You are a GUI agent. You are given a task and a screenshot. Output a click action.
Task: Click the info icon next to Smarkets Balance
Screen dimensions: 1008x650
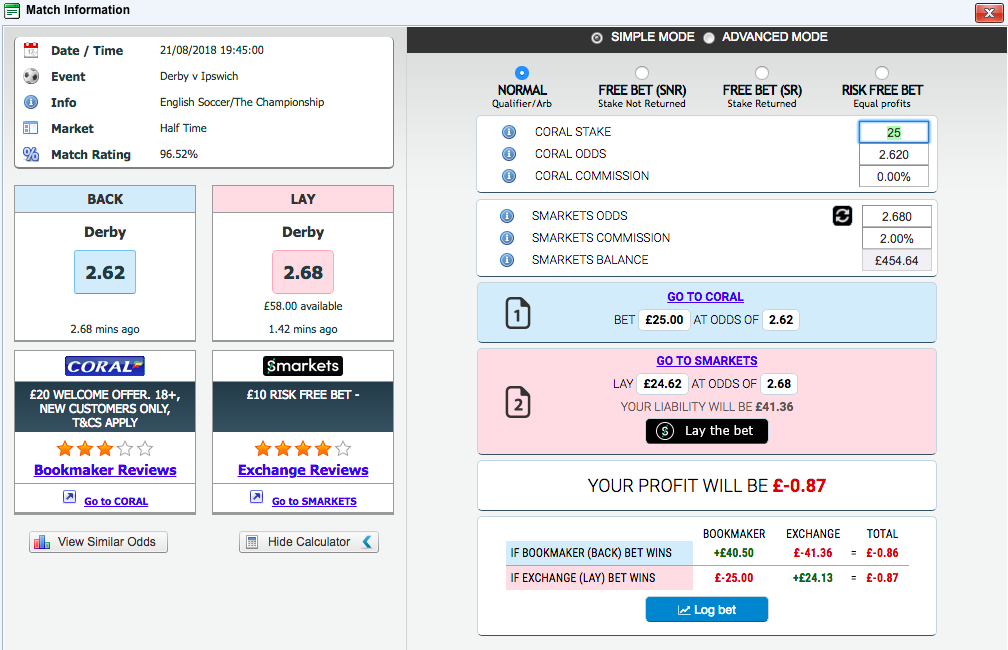click(x=507, y=260)
